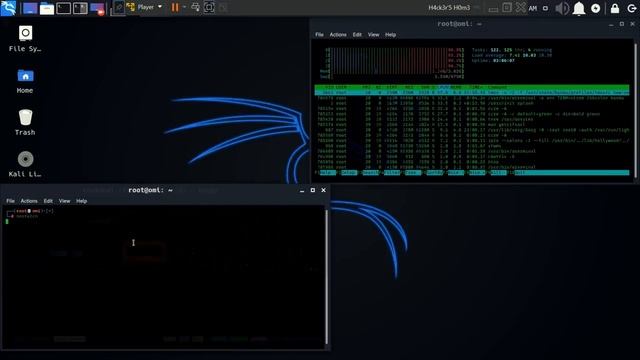Click the htop green column header row
The width and height of the screenshot is (640, 360).
coord(472,87)
